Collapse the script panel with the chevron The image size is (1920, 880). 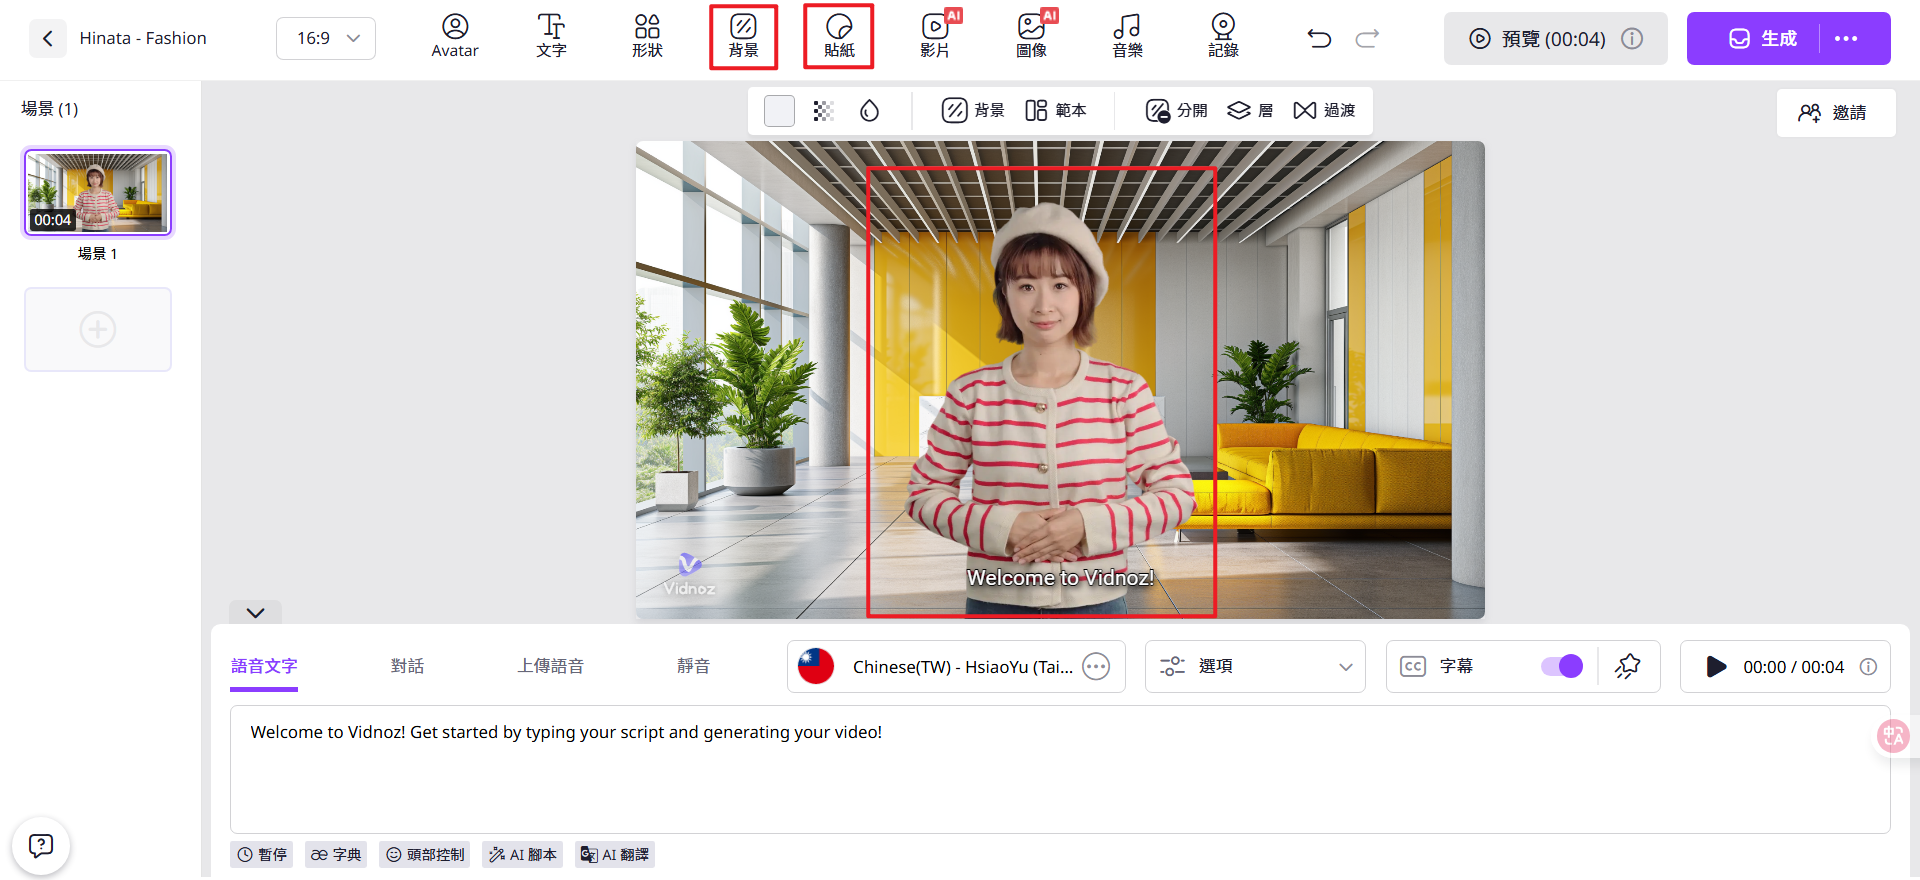(255, 613)
